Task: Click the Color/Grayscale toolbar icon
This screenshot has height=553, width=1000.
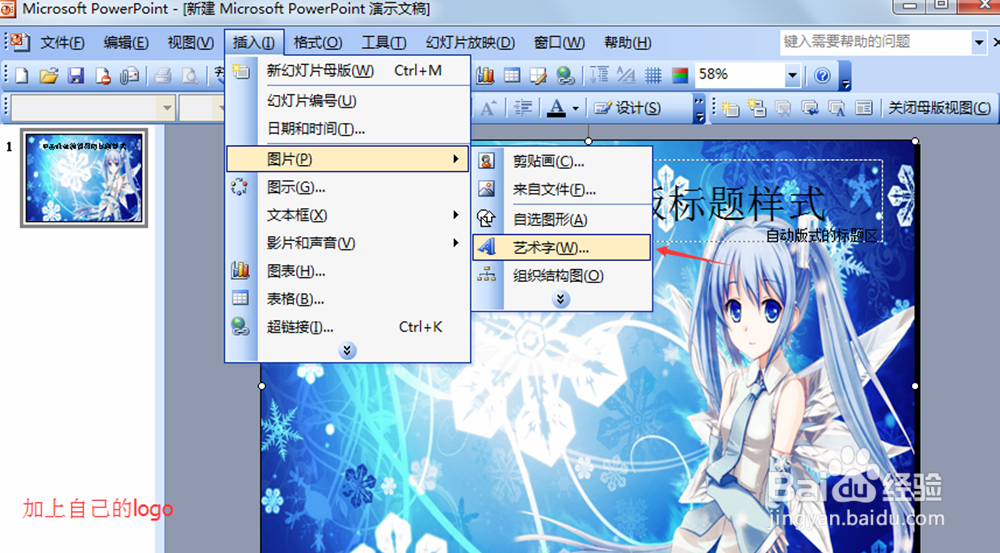Action: click(680, 75)
